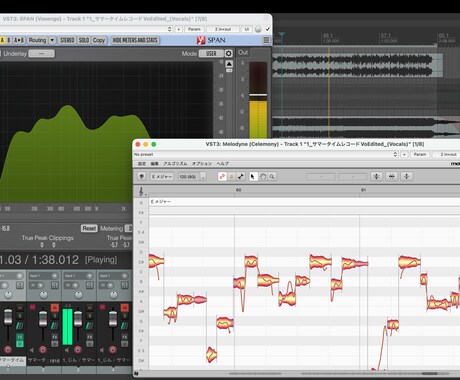Open the USER mode dropdown in SPAN

[x=211, y=53]
